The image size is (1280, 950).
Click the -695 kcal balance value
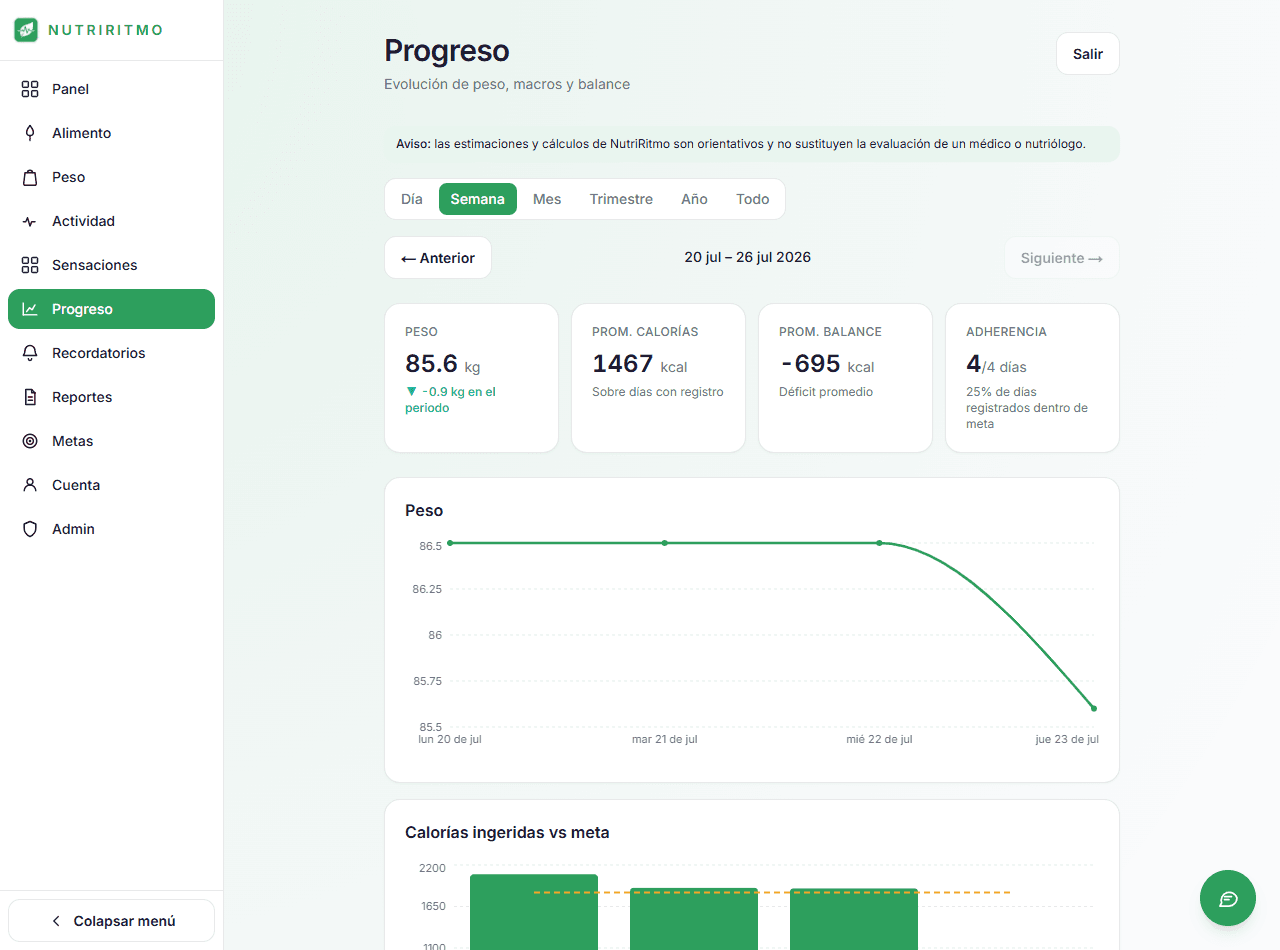tap(827, 364)
